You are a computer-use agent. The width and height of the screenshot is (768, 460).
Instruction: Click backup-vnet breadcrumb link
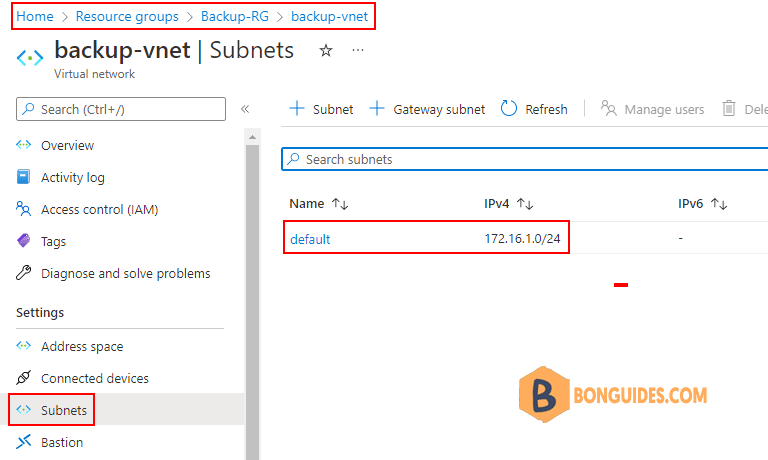[329, 16]
